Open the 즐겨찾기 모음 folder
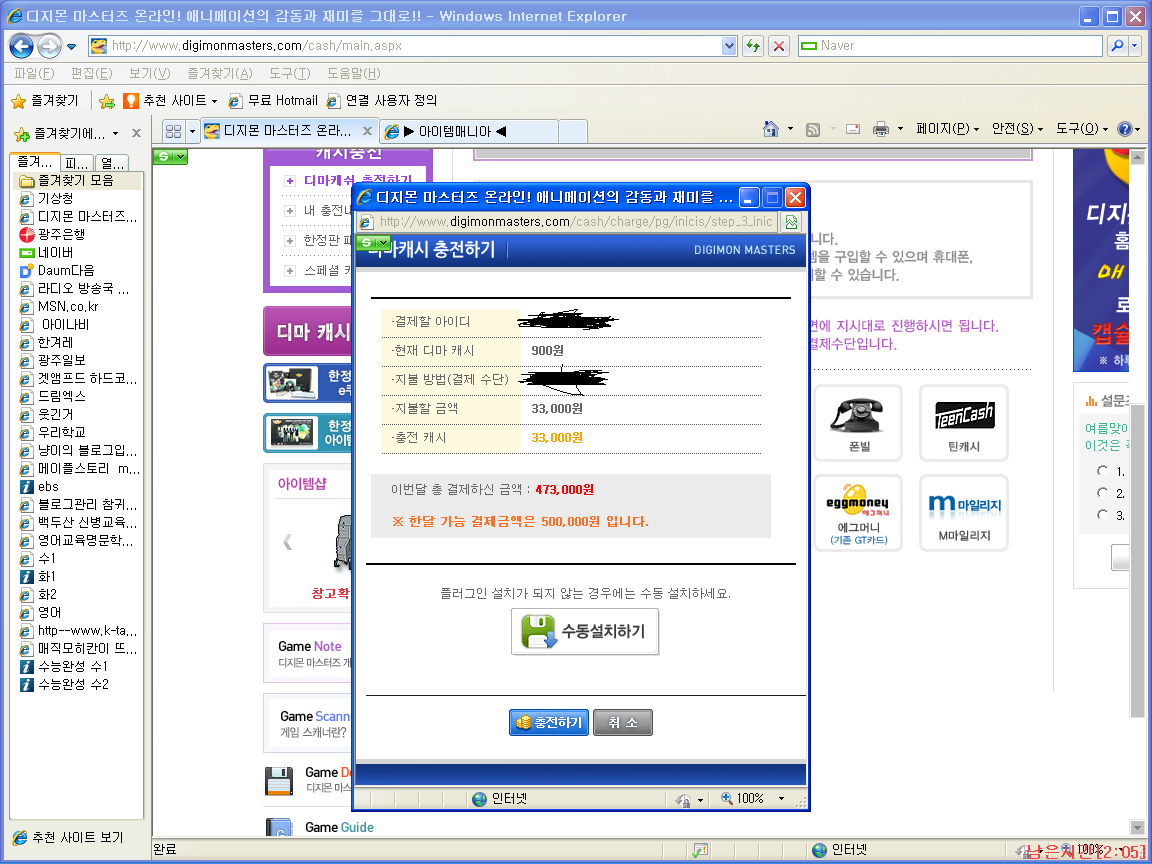Image resolution: width=1152 pixels, height=864 pixels. pos(66,181)
